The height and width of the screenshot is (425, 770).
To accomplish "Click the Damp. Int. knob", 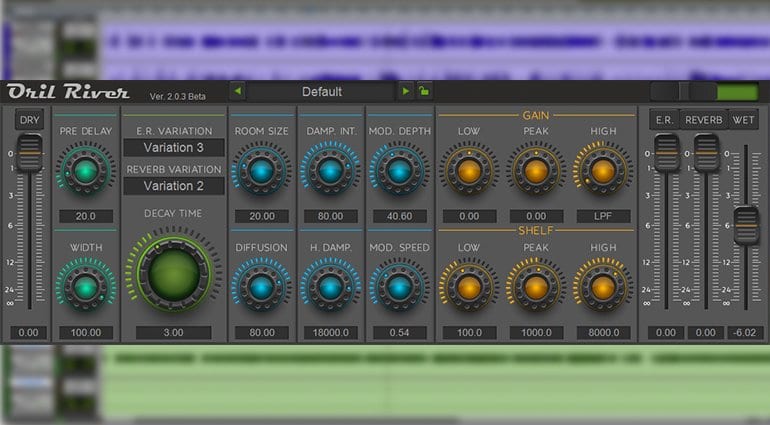I will point(330,171).
